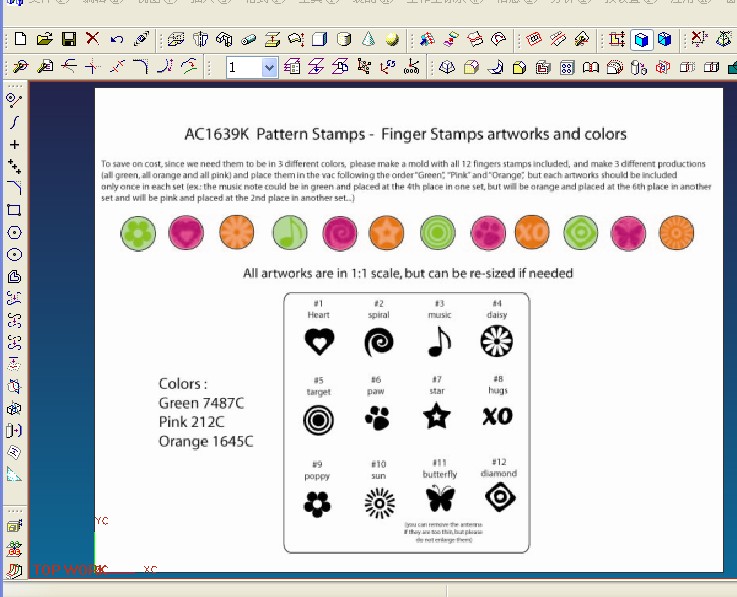Click the pink heart stamp circle
737x597 pixels.
coord(186,233)
